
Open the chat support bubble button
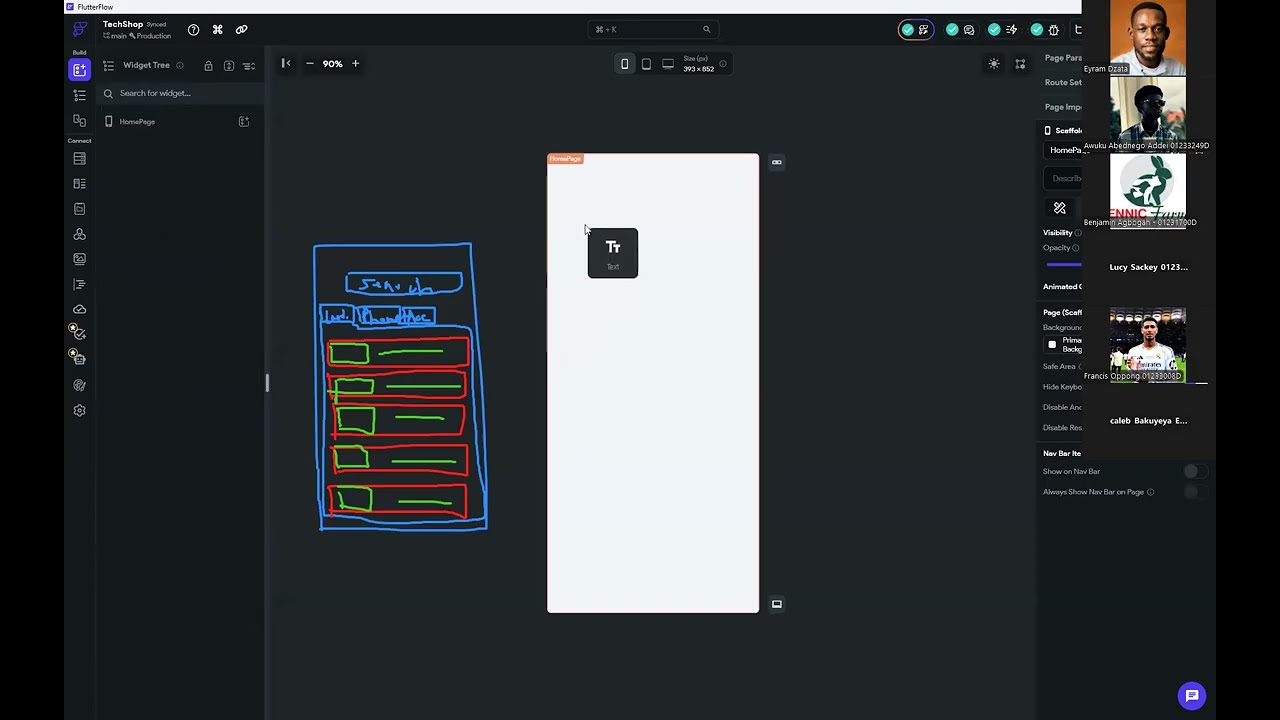pos(1192,696)
